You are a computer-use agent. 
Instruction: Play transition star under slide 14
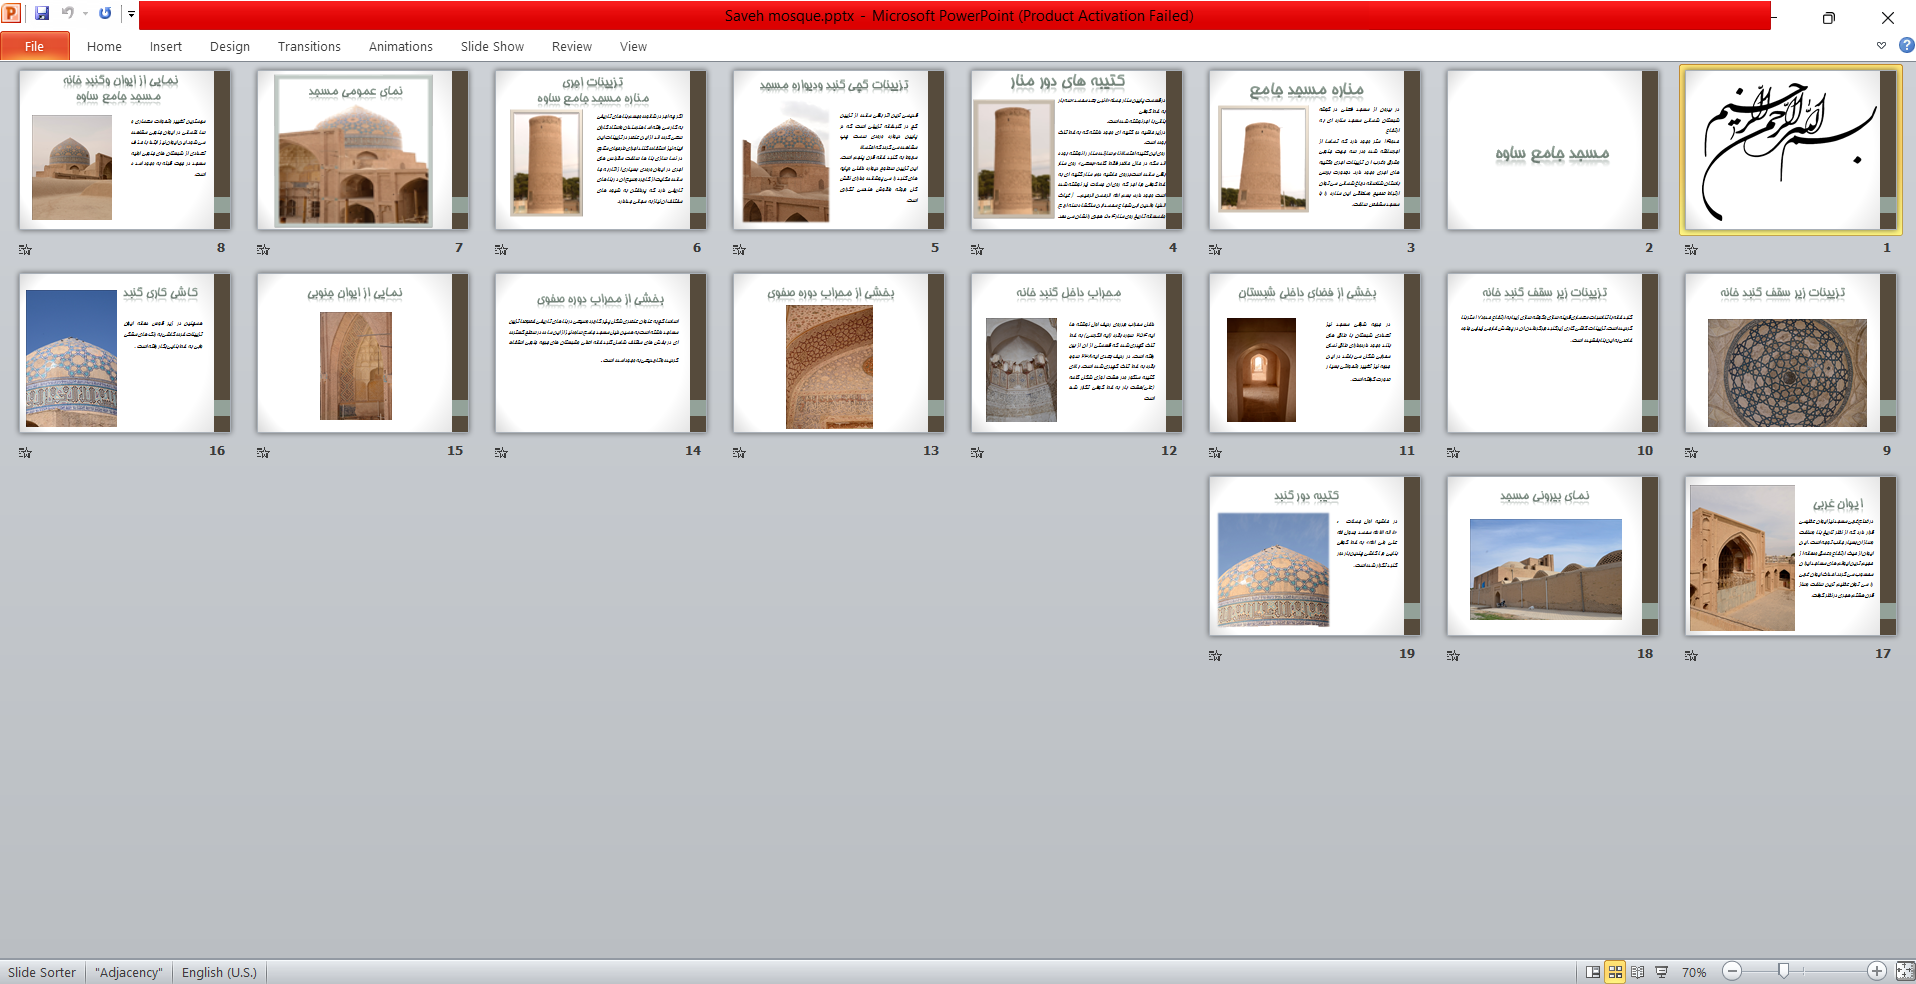pos(501,452)
